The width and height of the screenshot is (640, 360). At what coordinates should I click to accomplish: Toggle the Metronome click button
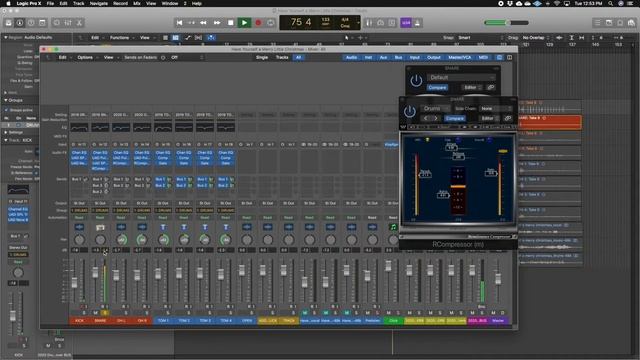(417, 23)
